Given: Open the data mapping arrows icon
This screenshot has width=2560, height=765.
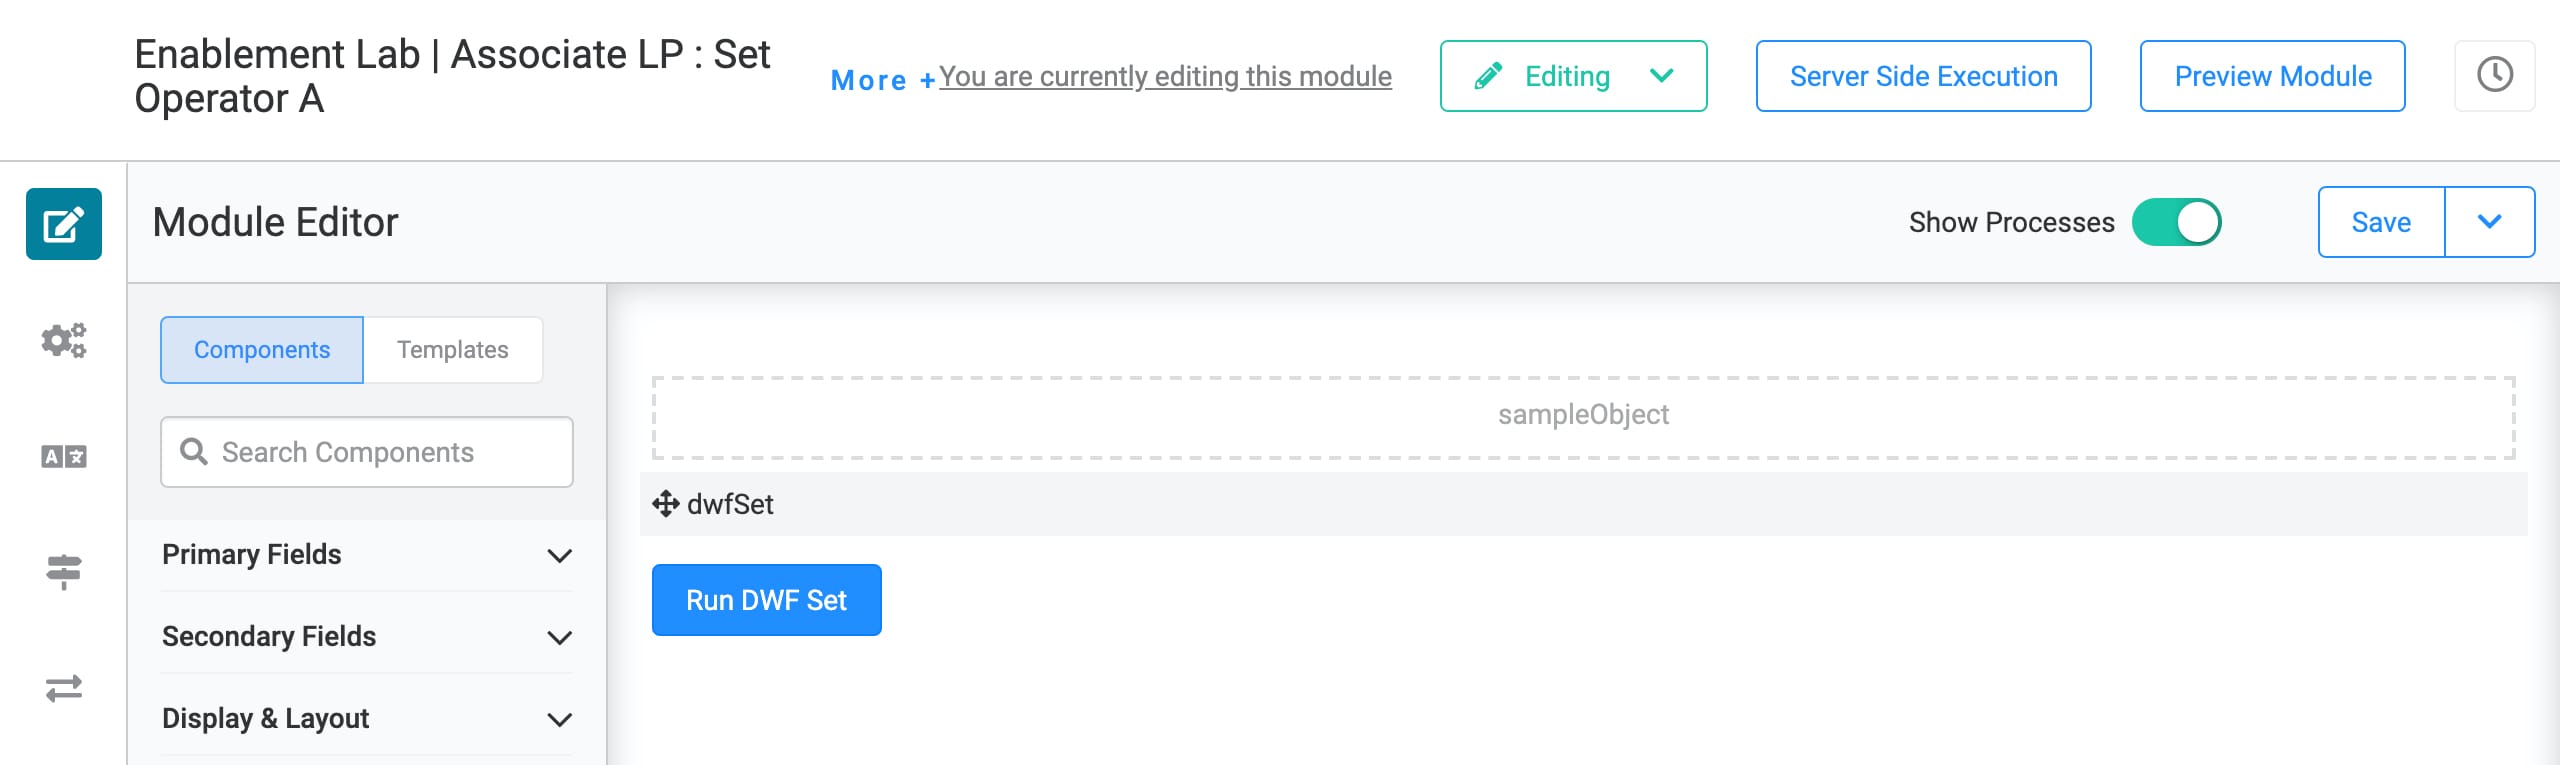Looking at the screenshot, I should (64, 688).
